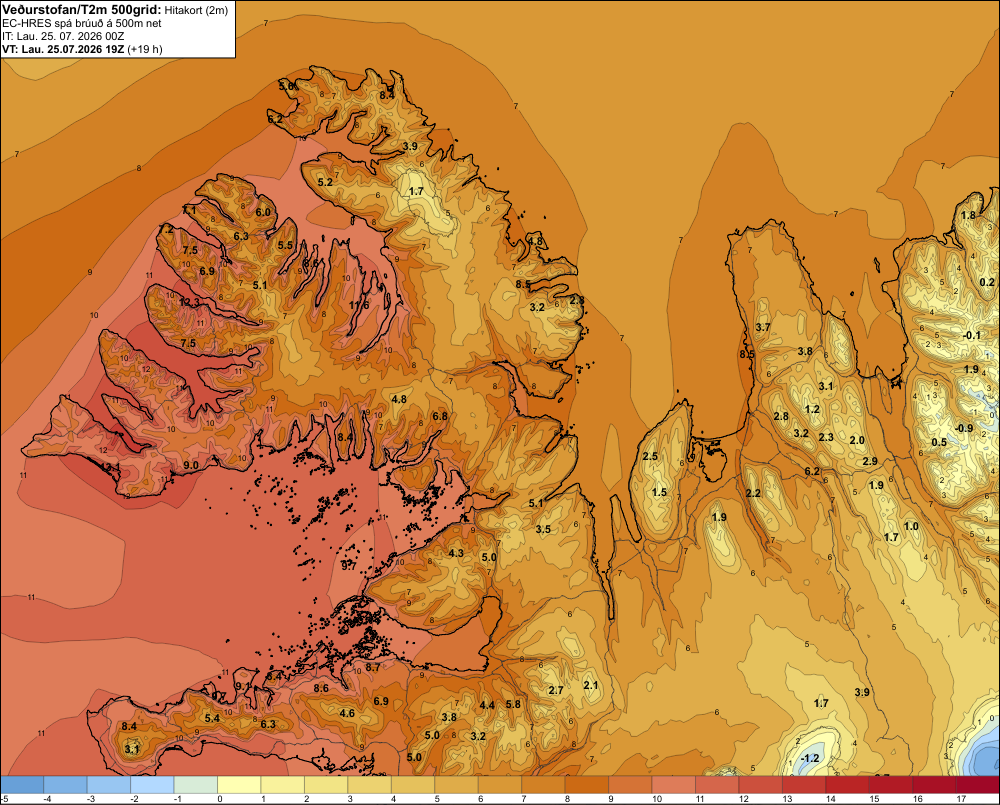Viewport: 1000px width, 805px height.
Task: Click the 9.0 temperature value
Action: point(191,466)
